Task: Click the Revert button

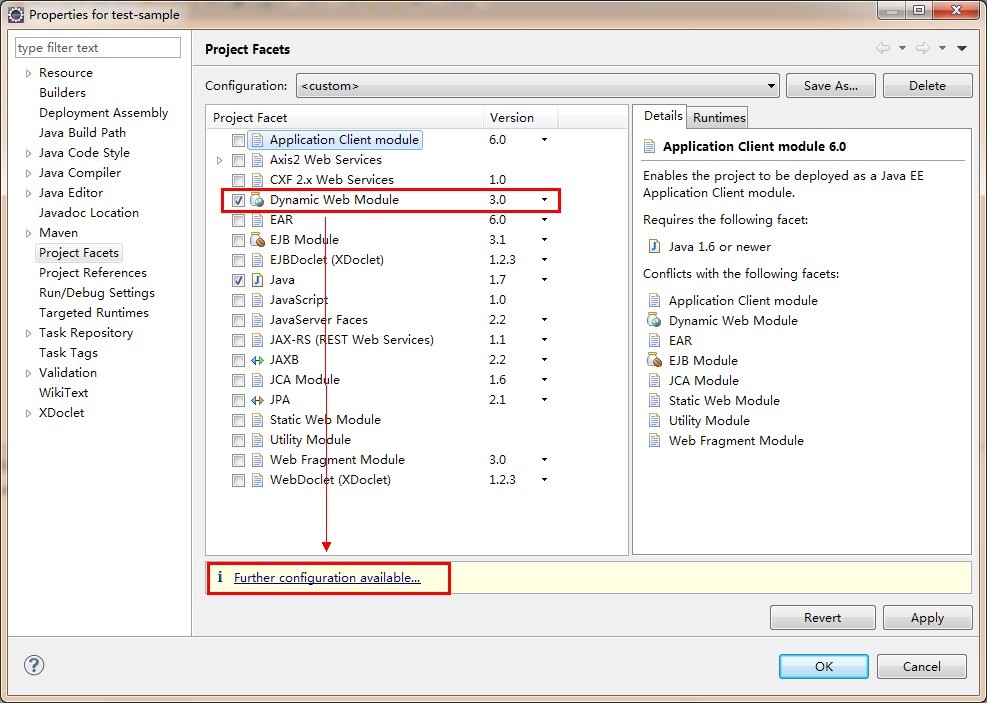Action: (x=822, y=617)
